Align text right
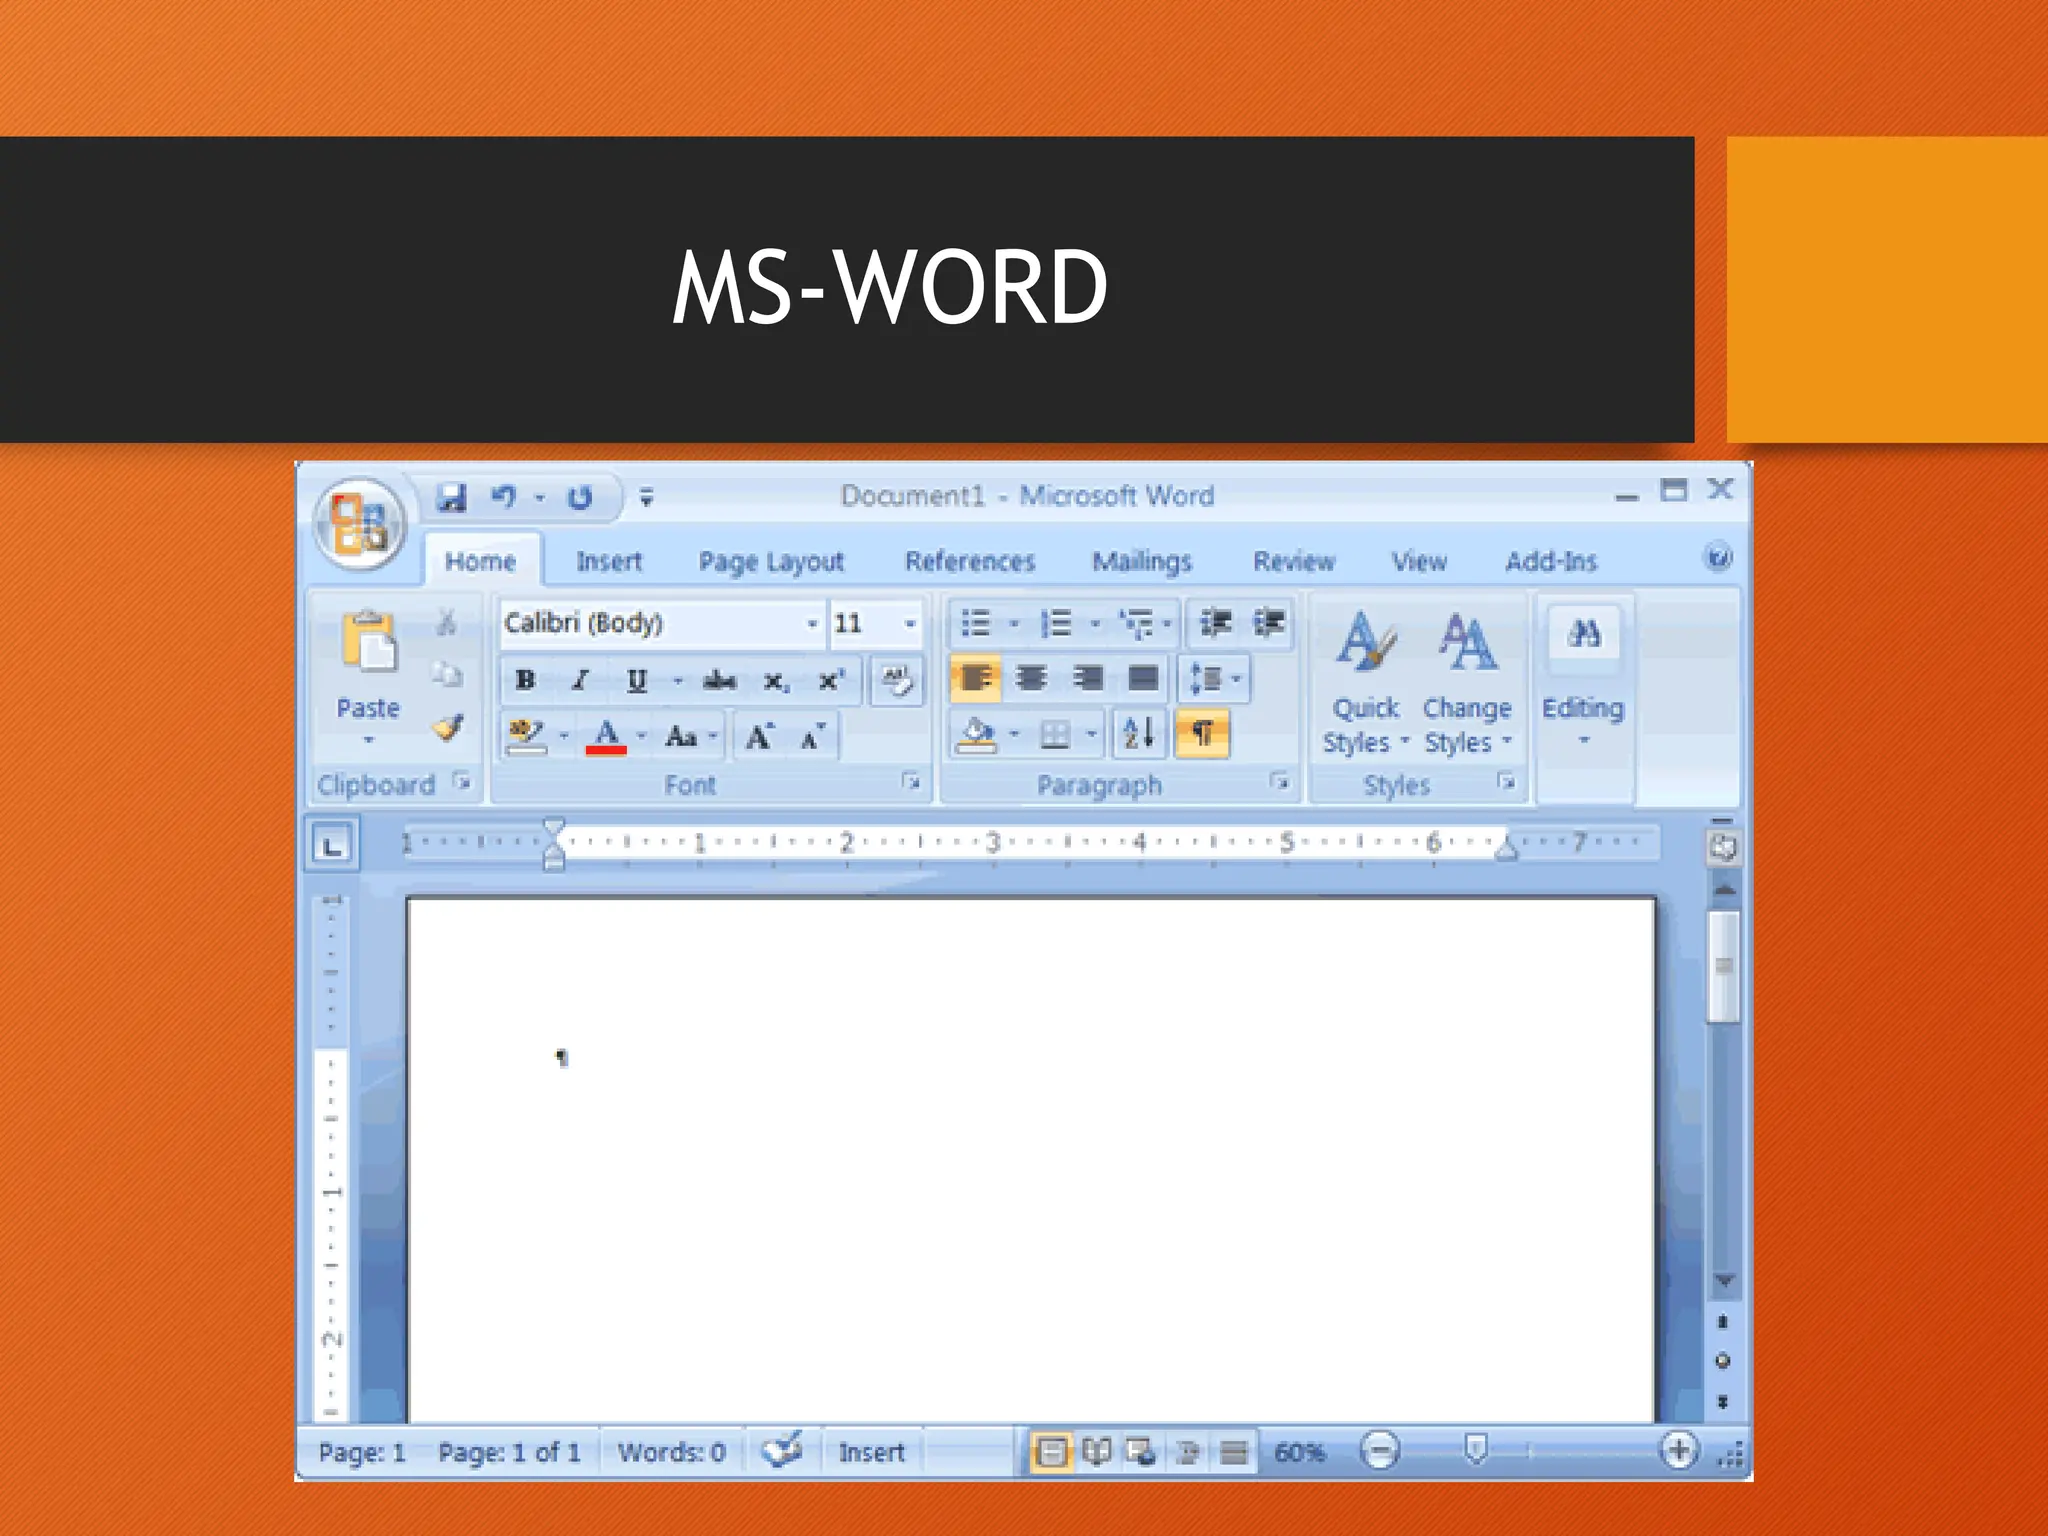Viewport: 2048px width, 1536px height. pos(1087,679)
